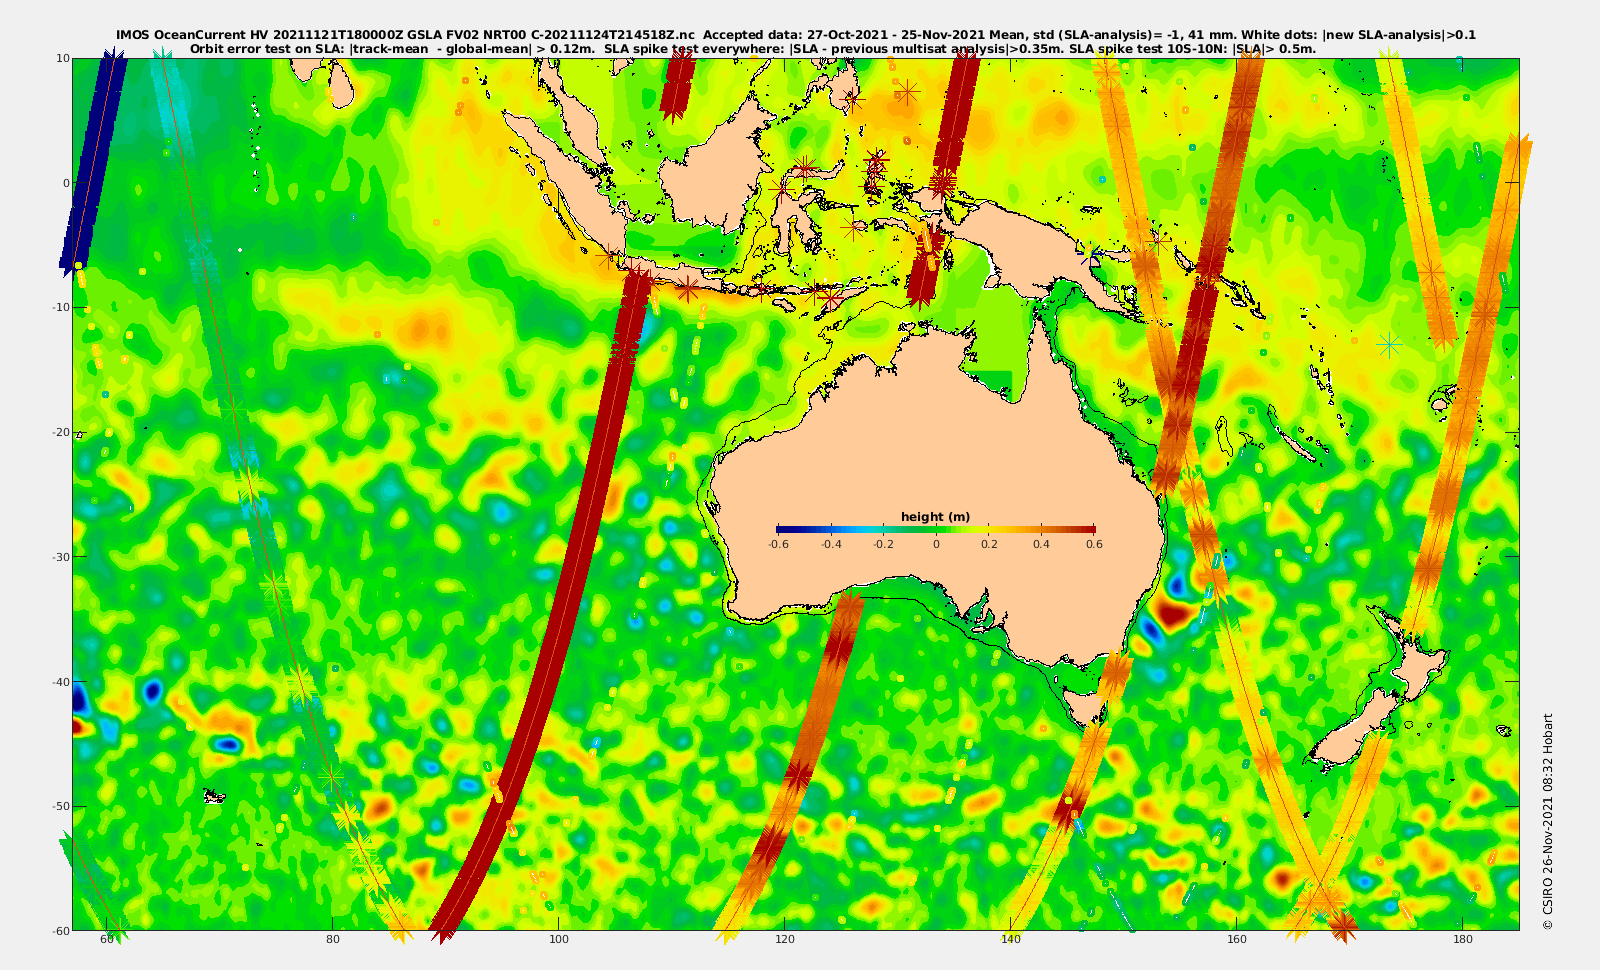
Task: Click the y-axis label 0
Action: [67, 183]
